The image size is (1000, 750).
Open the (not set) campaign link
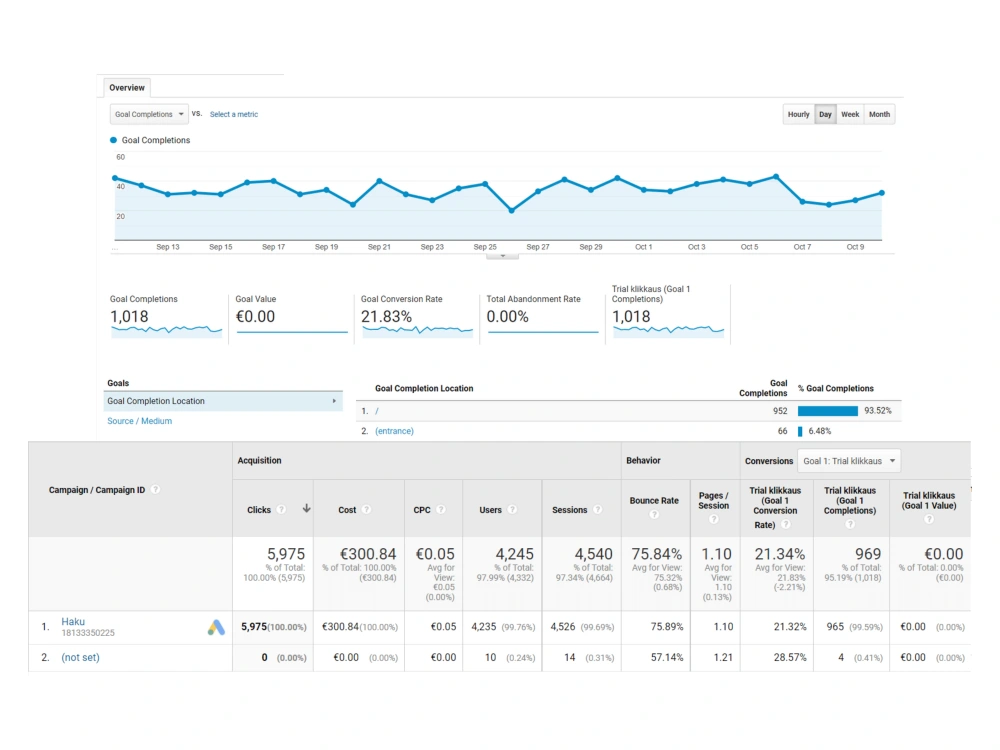80,658
